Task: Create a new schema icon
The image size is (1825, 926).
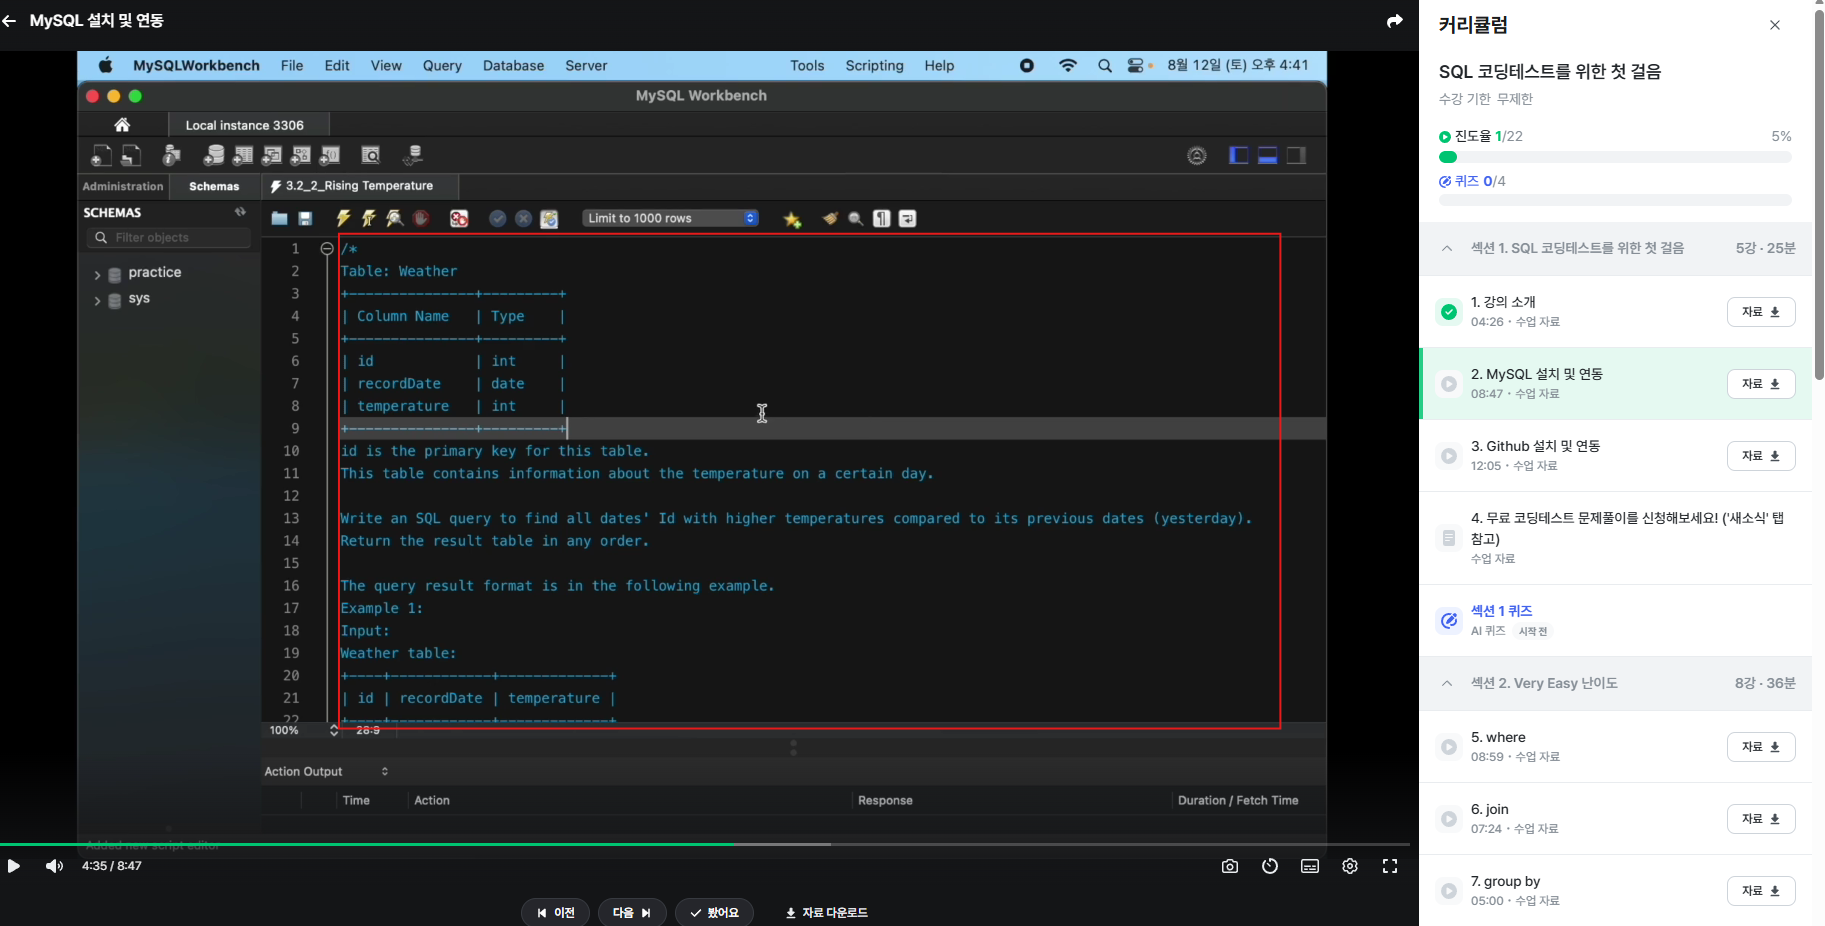Action: 214,155
